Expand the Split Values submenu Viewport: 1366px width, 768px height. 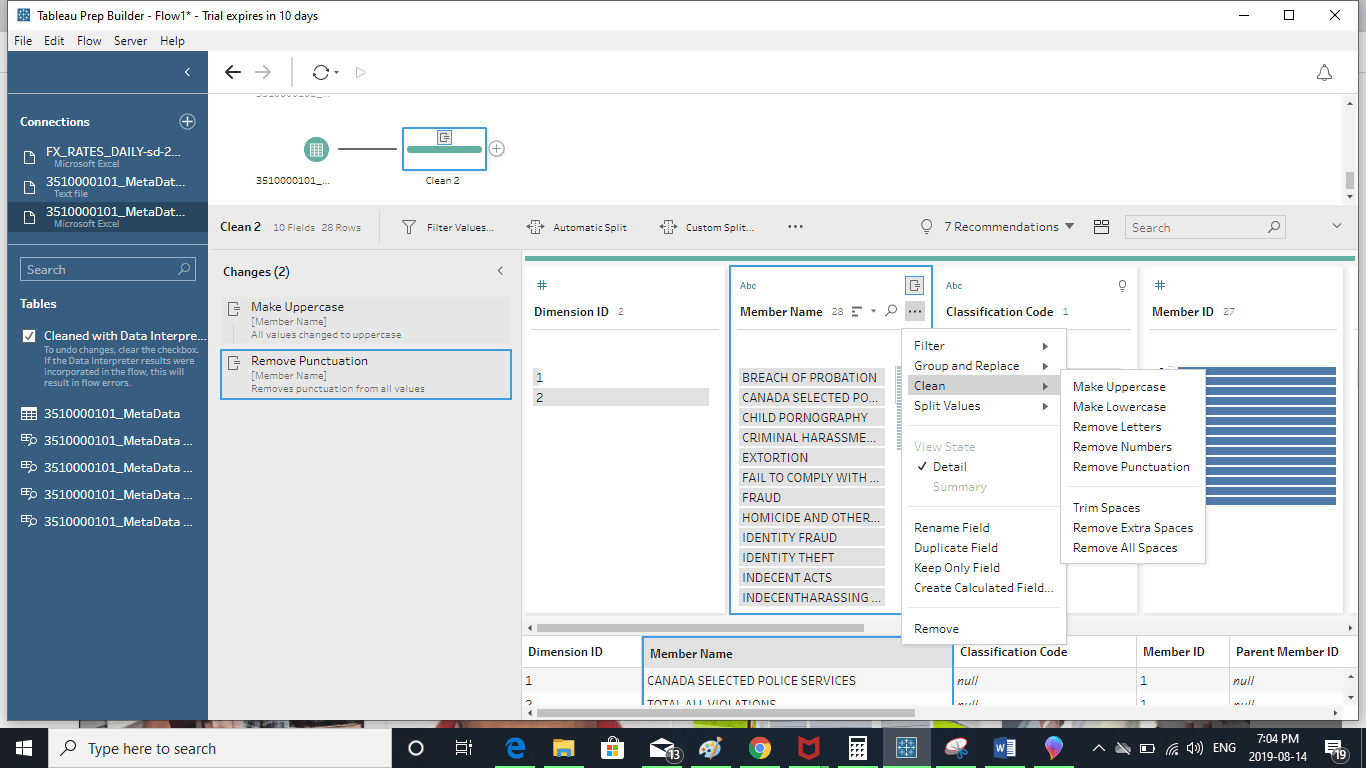984,406
